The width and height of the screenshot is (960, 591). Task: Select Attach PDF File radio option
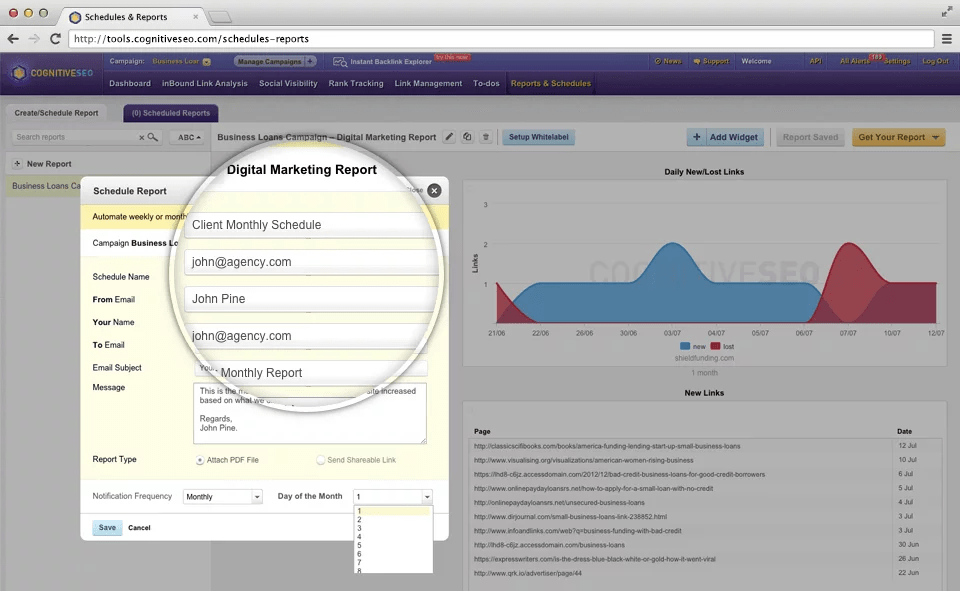pyautogui.click(x=200, y=460)
